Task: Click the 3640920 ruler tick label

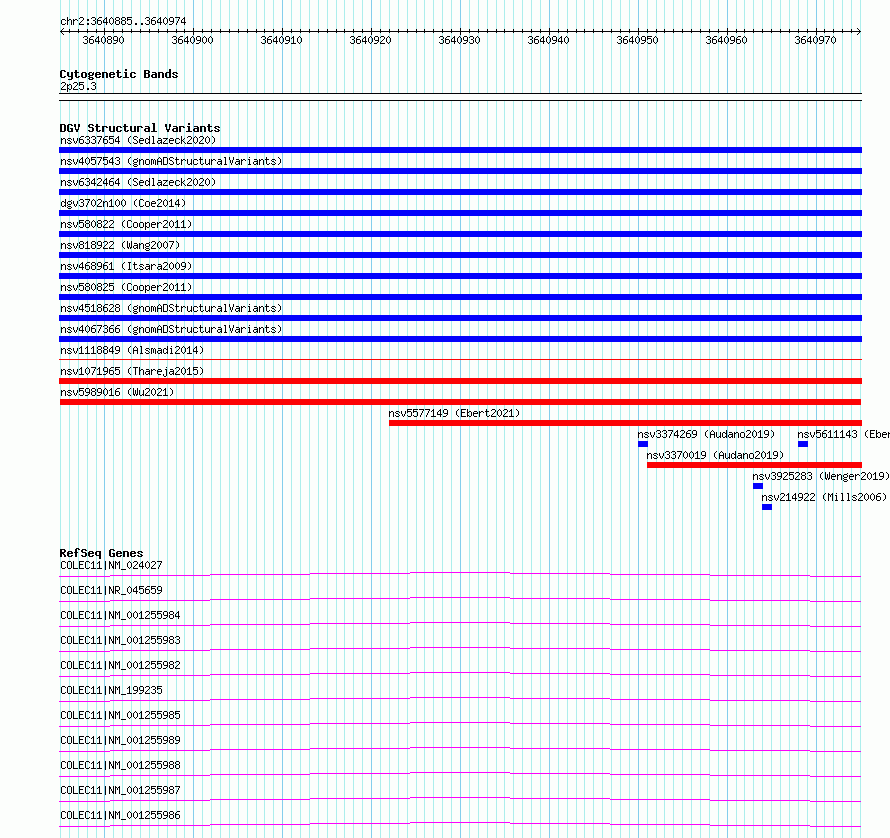Action: click(370, 40)
